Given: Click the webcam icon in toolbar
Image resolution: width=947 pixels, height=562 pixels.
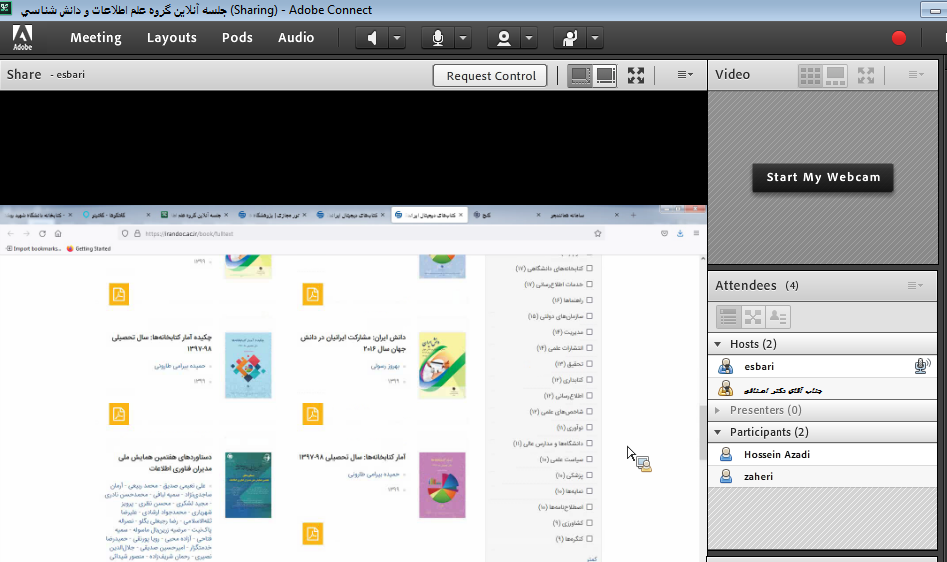Looking at the screenshot, I should coord(504,38).
